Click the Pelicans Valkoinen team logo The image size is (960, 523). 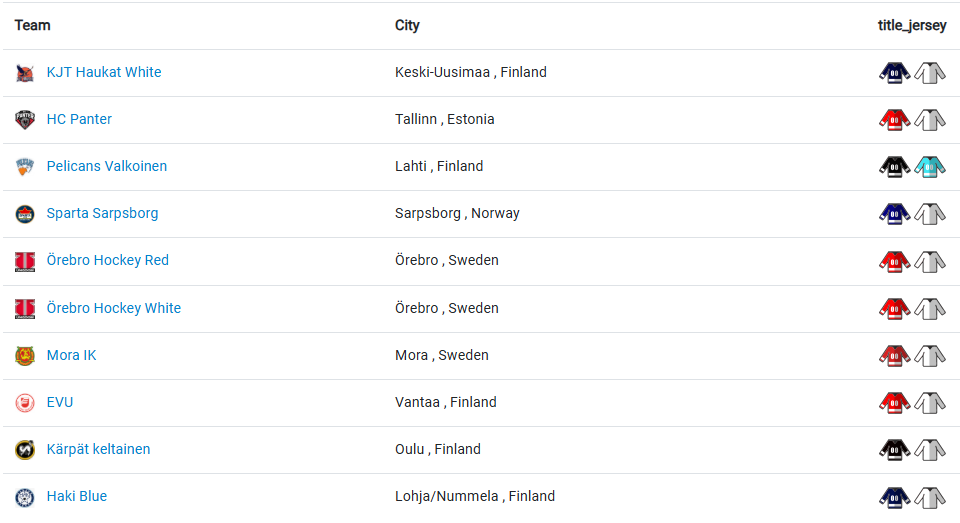click(25, 167)
